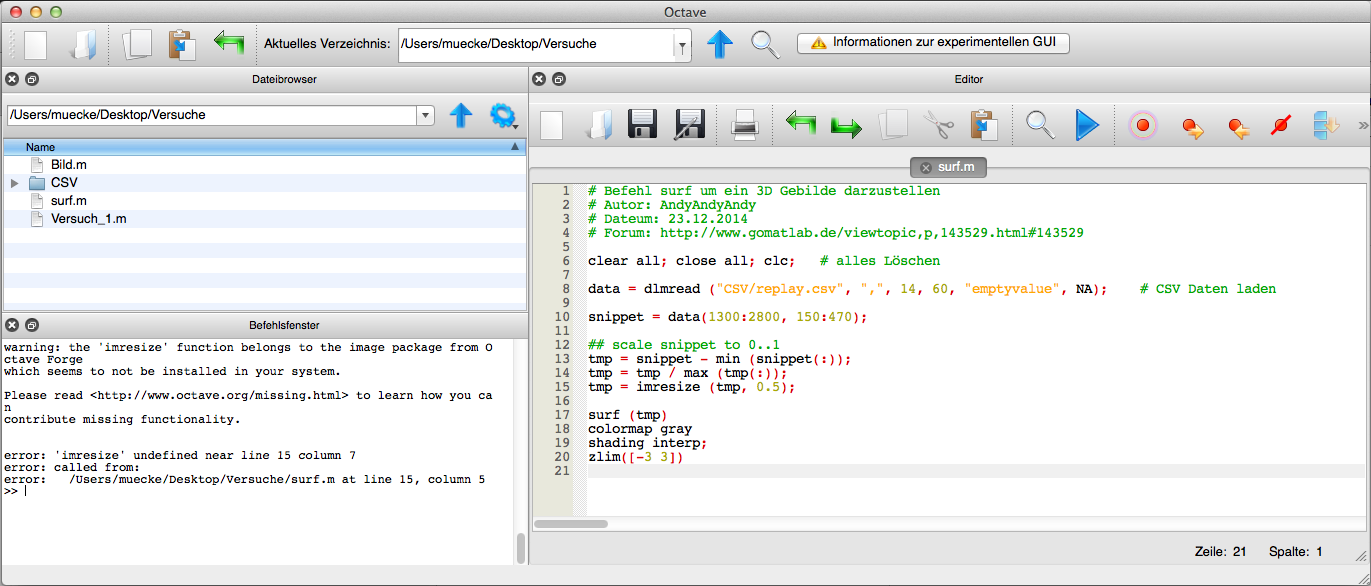Go up one directory in Dateibrowser
1371x586 pixels.
pyautogui.click(x=460, y=115)
